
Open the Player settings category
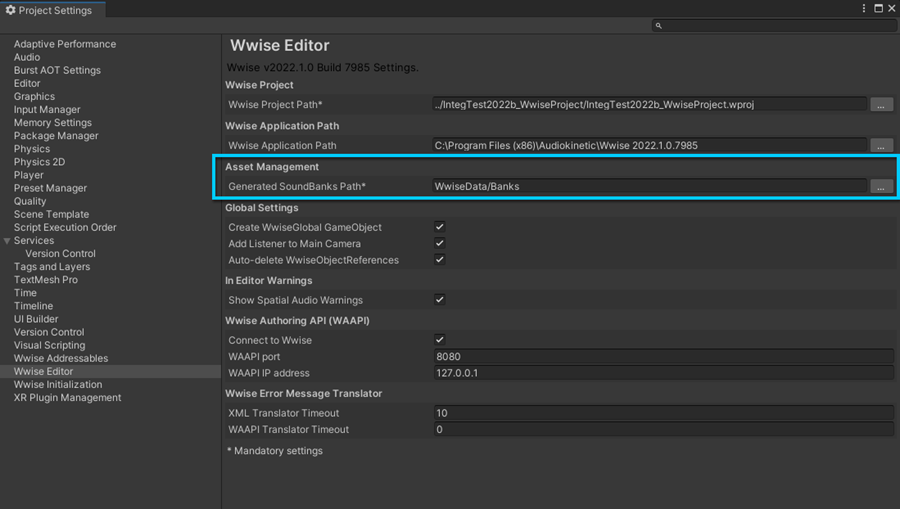(x=29, y=175)
